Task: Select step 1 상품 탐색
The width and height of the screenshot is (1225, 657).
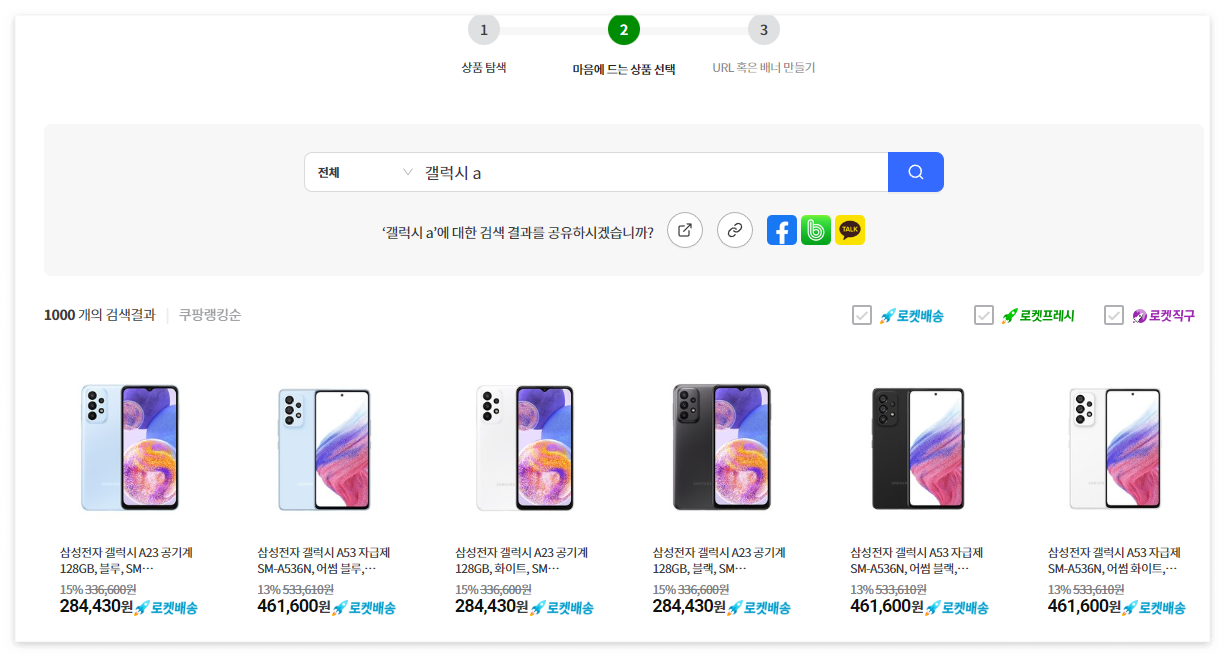Action: tap(483, 30)
